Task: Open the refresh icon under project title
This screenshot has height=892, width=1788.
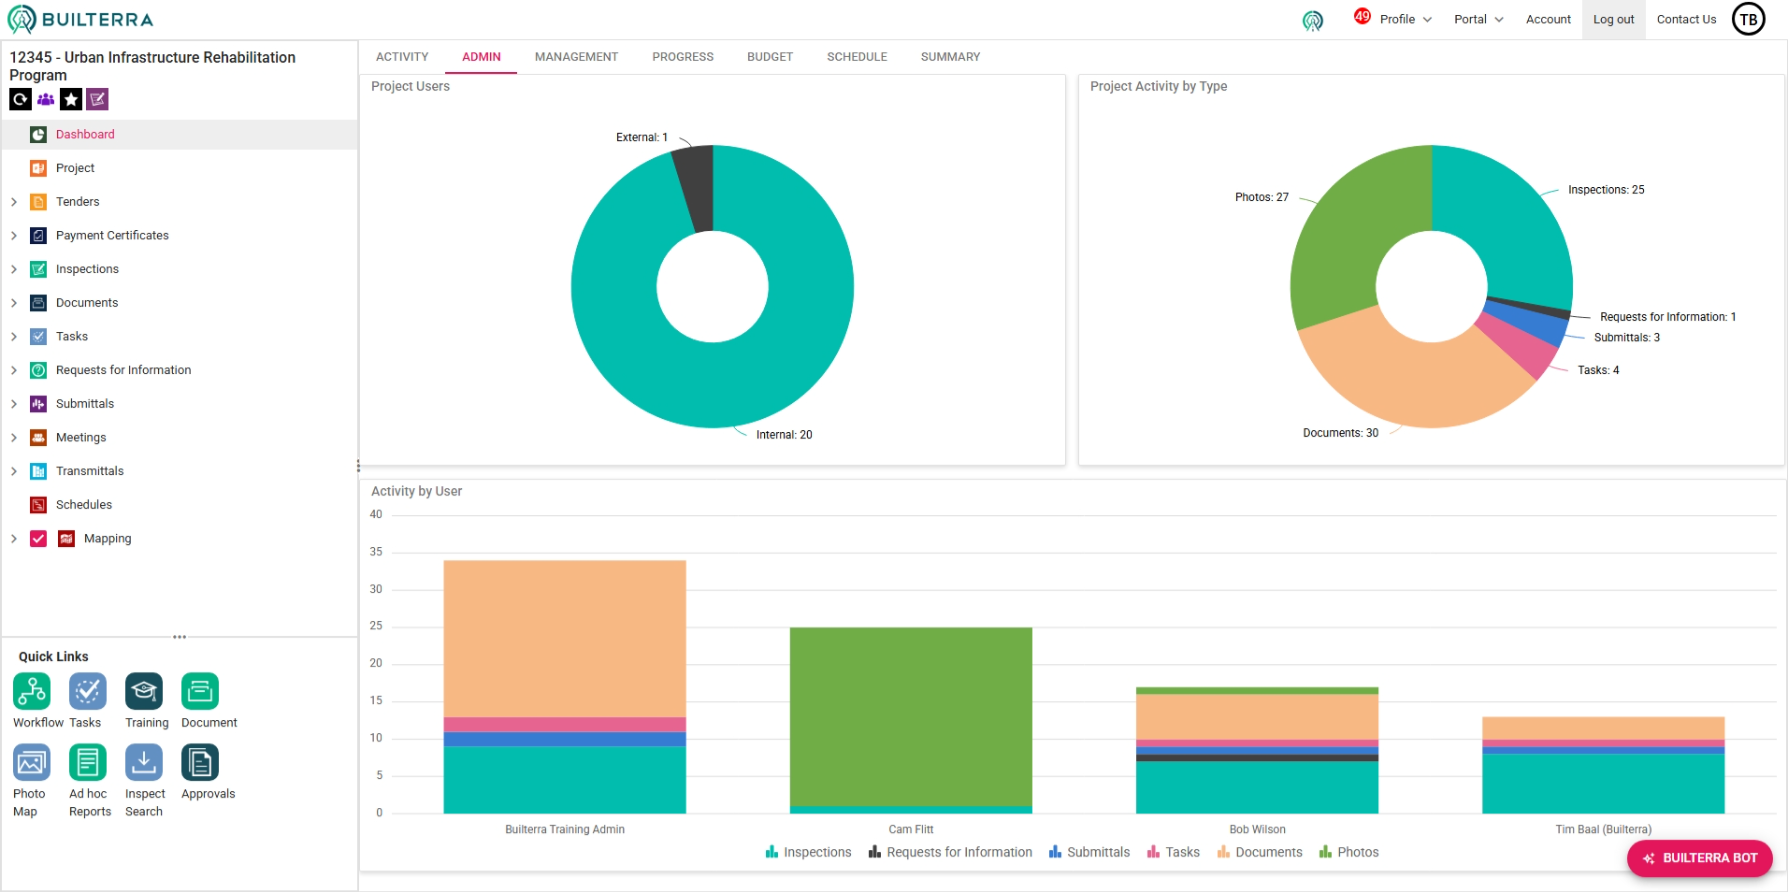Action: pyautogui.click(x=20, y=99)
